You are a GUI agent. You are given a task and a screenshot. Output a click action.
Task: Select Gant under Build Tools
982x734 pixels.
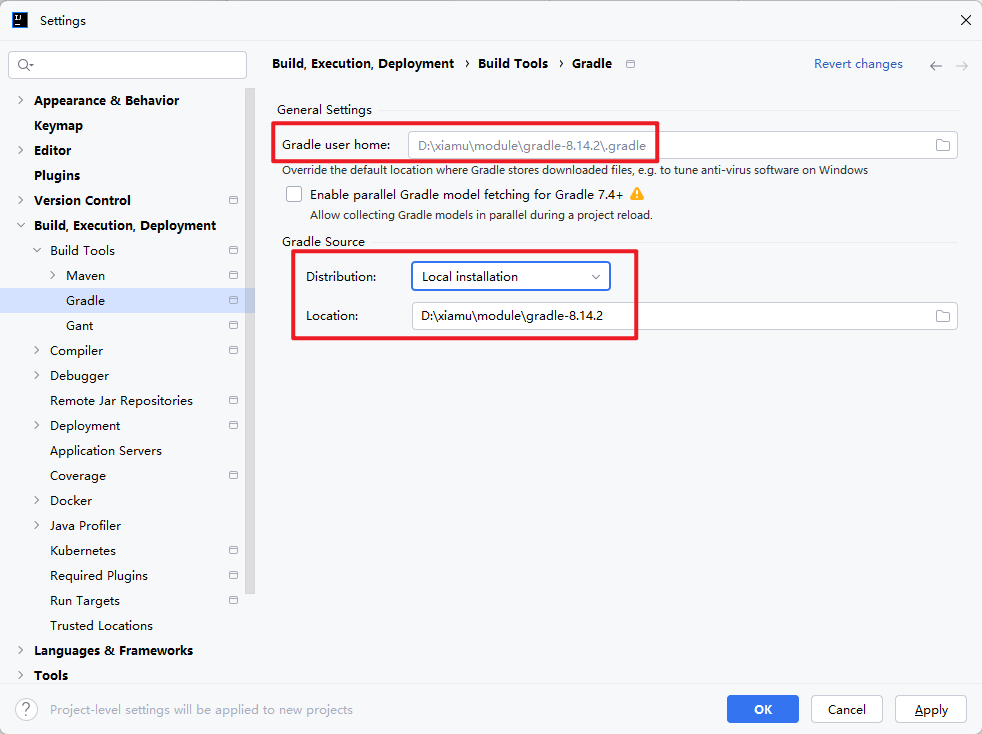pyautogui.click(x=80, y=326)
